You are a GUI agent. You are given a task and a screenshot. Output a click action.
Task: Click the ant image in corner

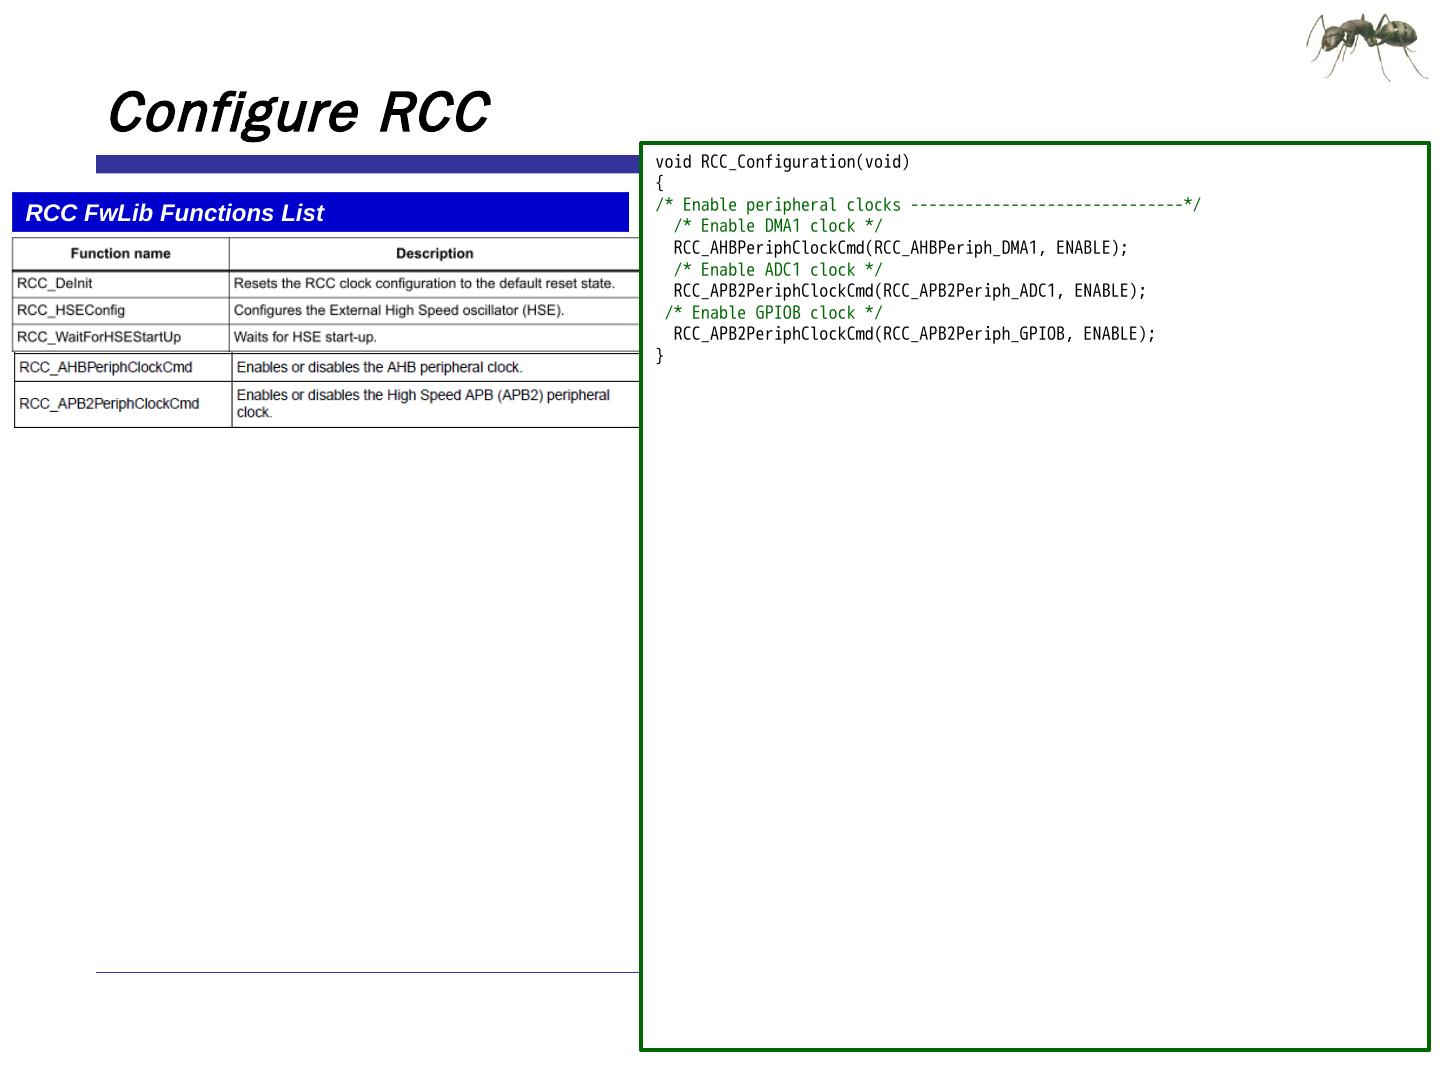1367,46
